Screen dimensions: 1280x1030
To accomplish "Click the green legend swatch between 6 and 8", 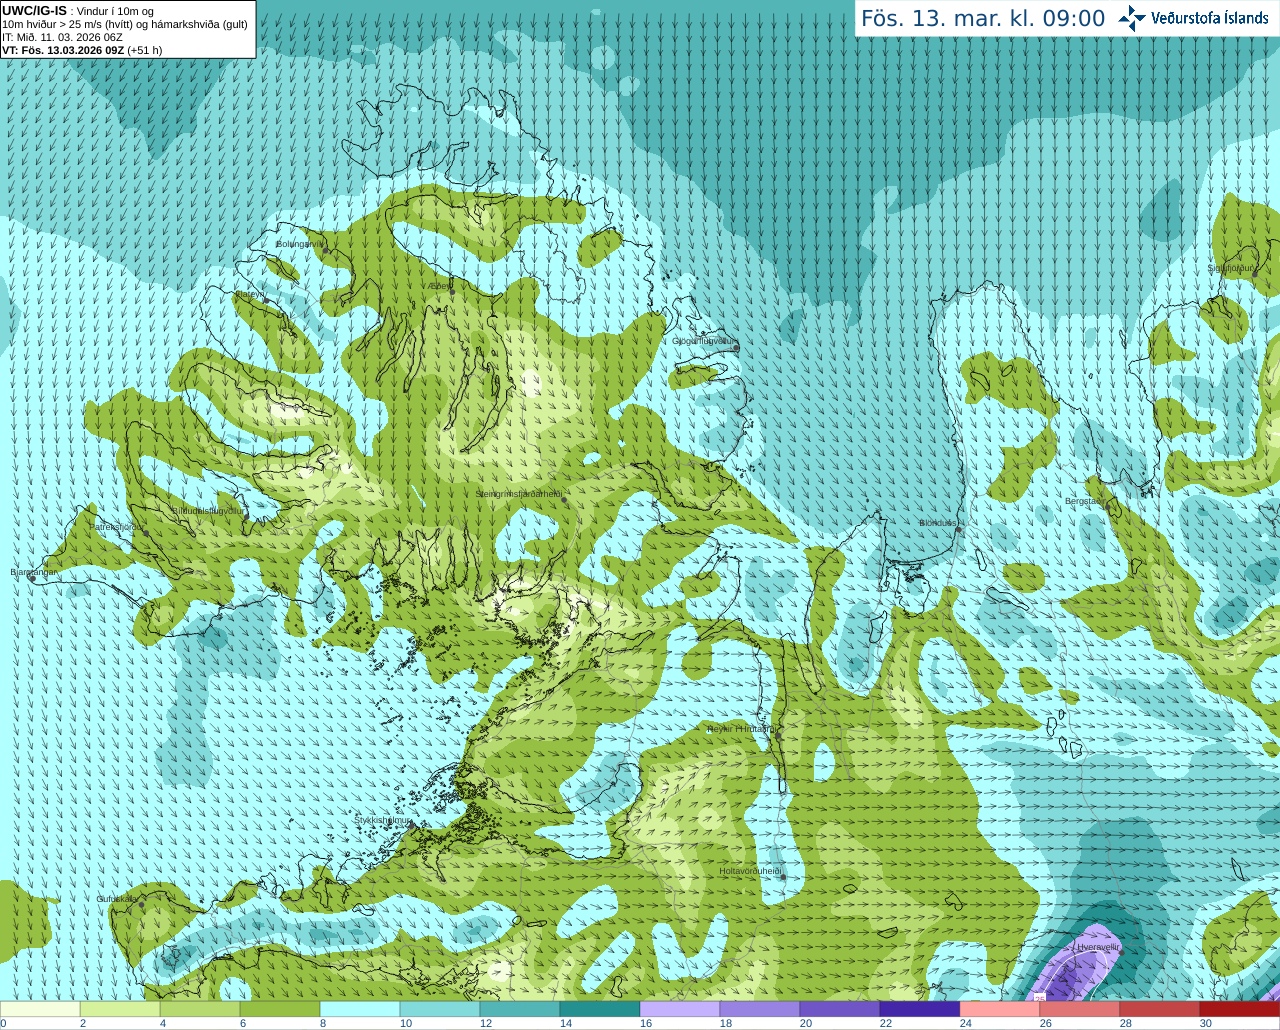I will pos(280,1009).
